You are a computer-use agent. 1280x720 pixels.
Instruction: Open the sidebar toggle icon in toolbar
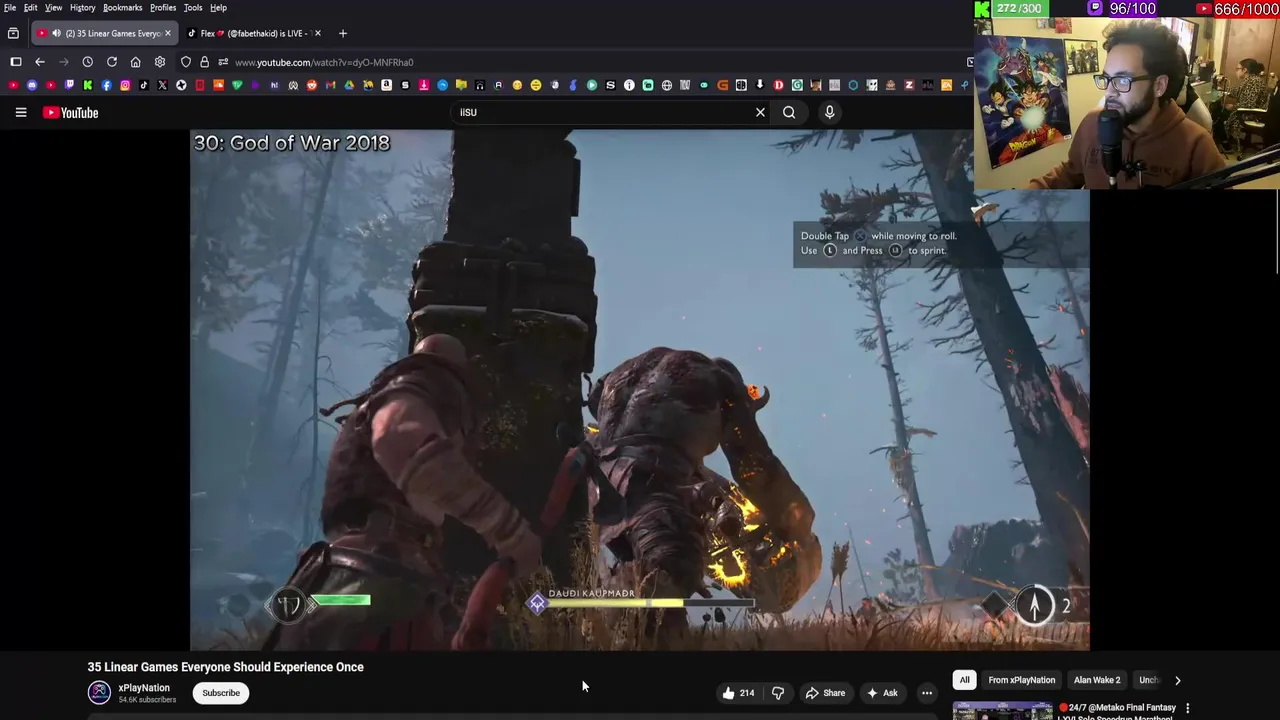point(16,62)
